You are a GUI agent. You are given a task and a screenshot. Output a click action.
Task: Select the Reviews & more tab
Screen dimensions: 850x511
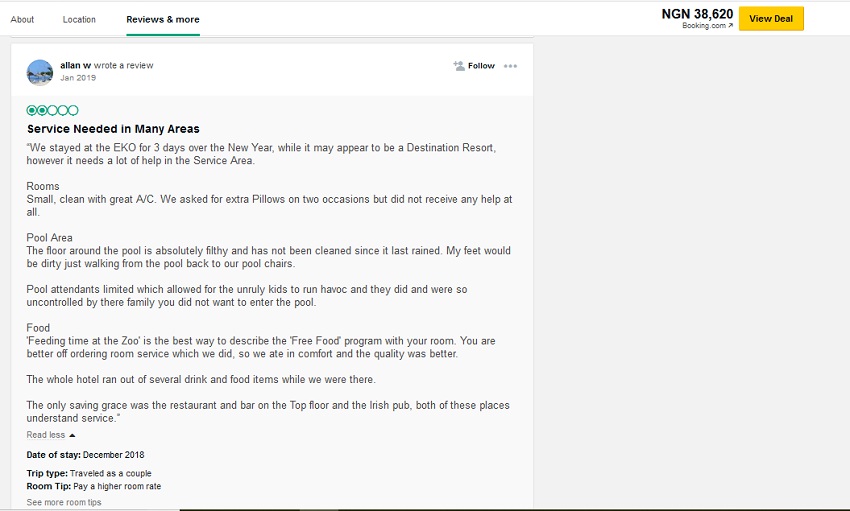click(x=162, y=19)
